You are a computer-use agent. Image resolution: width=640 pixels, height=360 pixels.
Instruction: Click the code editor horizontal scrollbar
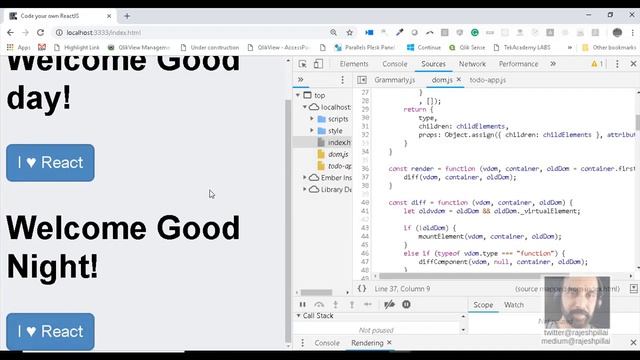coord(473,276)
